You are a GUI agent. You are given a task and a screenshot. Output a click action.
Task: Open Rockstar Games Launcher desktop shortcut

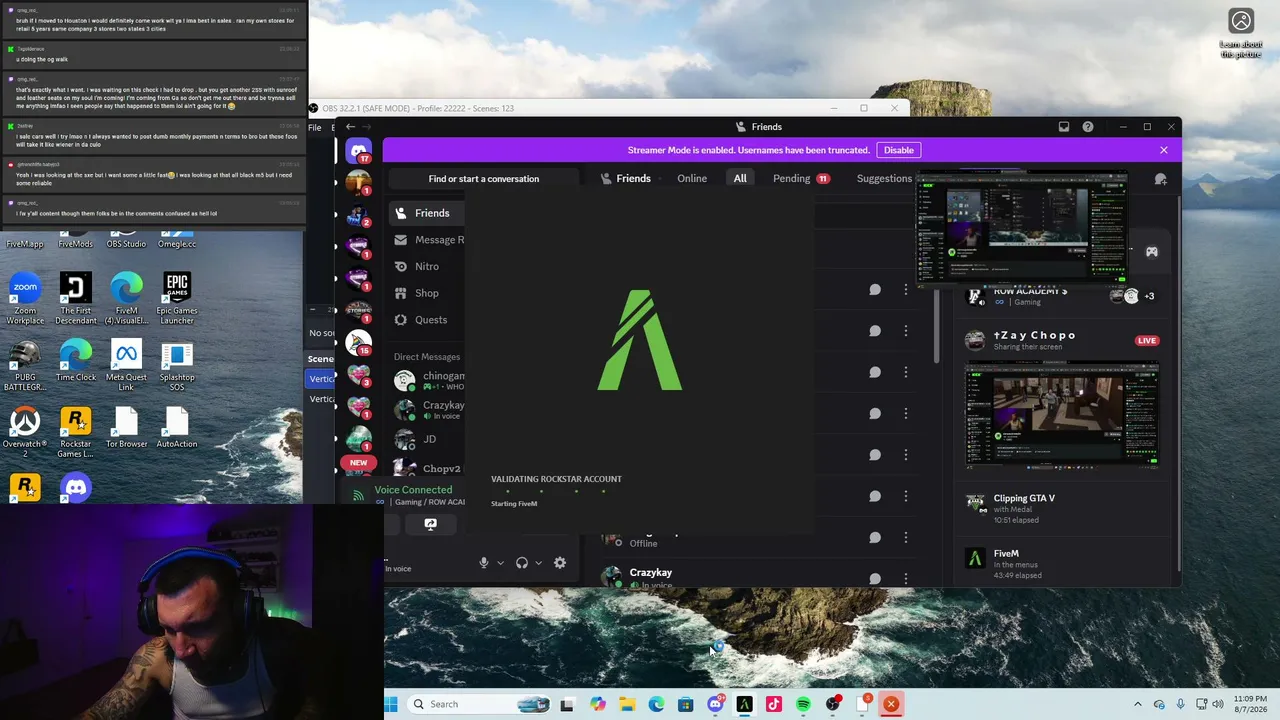click(x=75, y=432)
